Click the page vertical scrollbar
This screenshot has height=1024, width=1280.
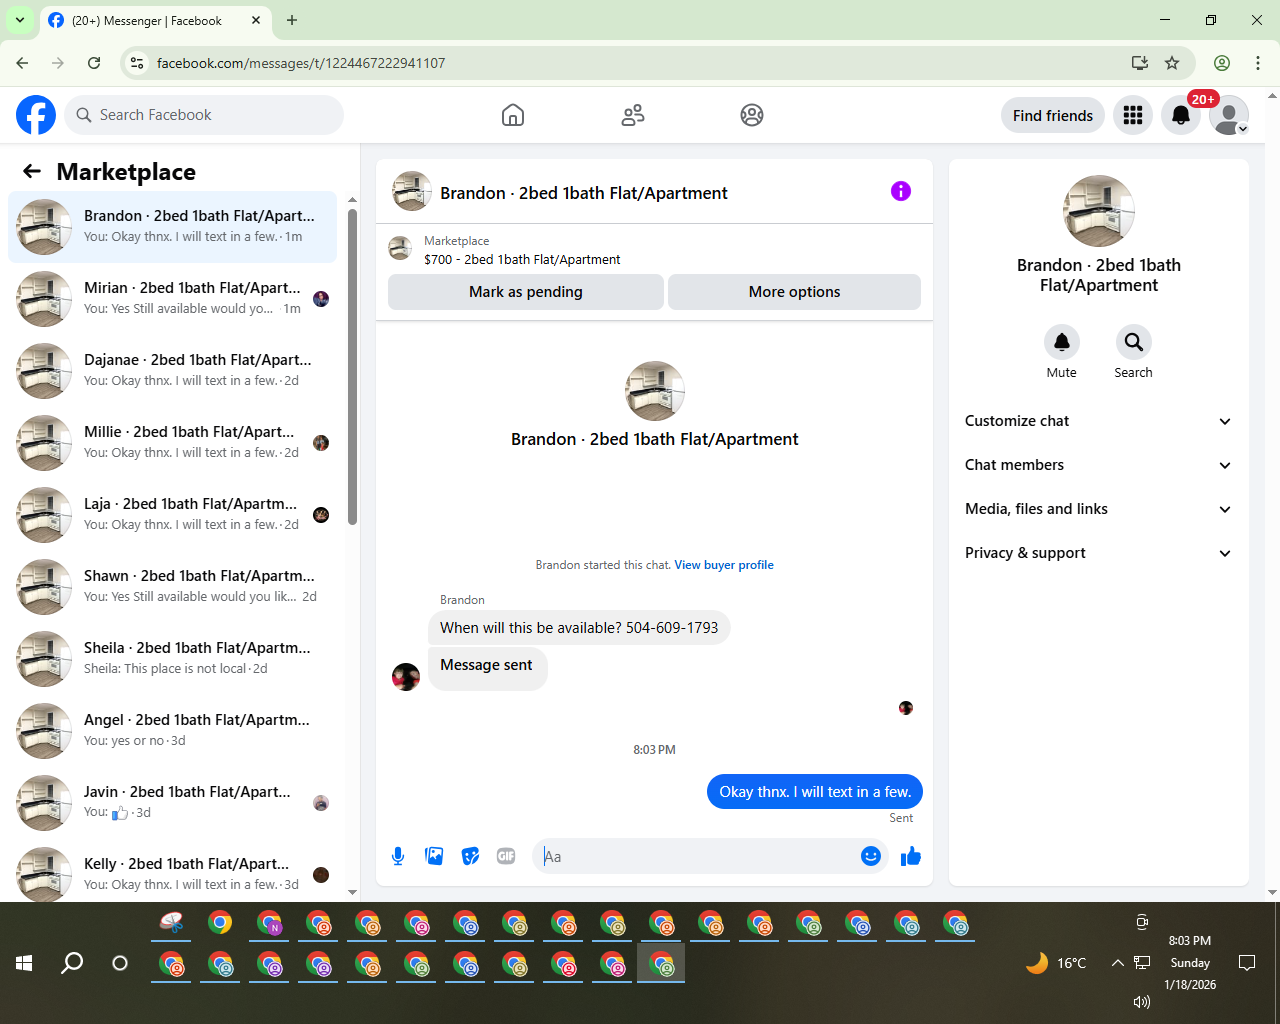(x=1272, y=494)
